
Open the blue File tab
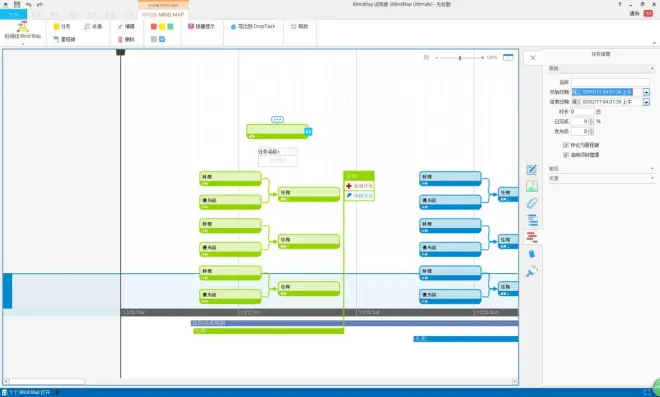coord(13,14)
